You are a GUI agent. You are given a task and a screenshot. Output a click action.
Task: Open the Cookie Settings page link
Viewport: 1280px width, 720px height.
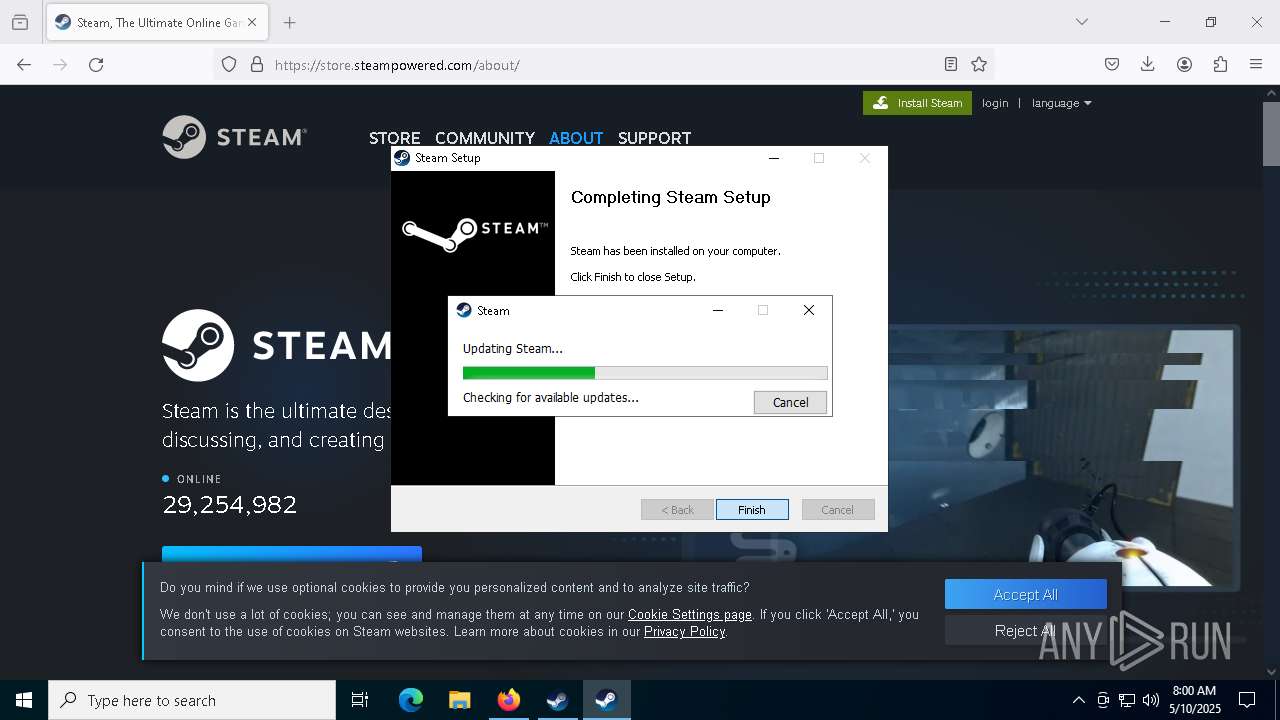689,614
